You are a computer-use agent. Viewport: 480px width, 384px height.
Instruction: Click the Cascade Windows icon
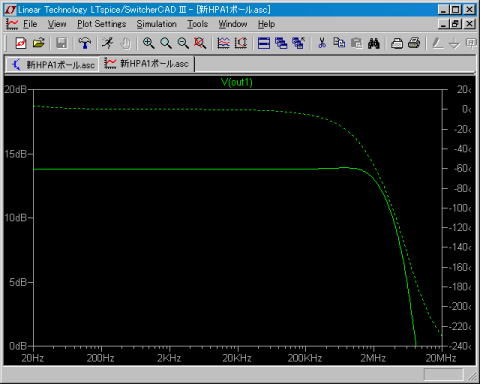point(281,43)
